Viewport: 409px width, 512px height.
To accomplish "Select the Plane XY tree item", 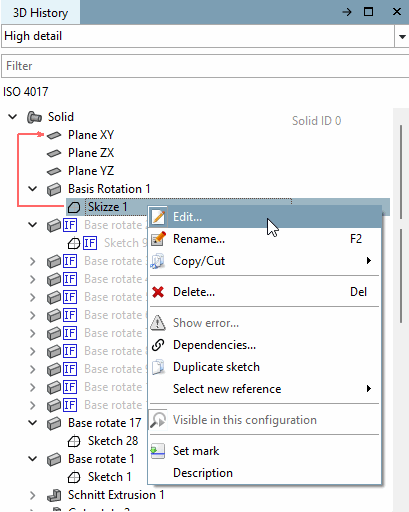I will pyautogui.click(x=91, y=135).
